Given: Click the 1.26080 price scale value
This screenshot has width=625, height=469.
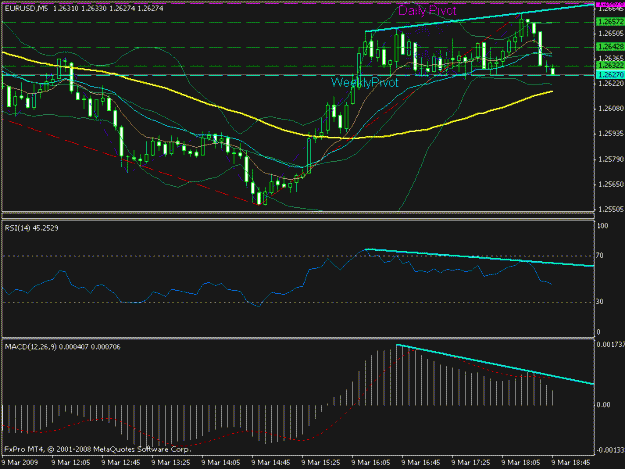Looking at the screenshot, I should (611, 108).
